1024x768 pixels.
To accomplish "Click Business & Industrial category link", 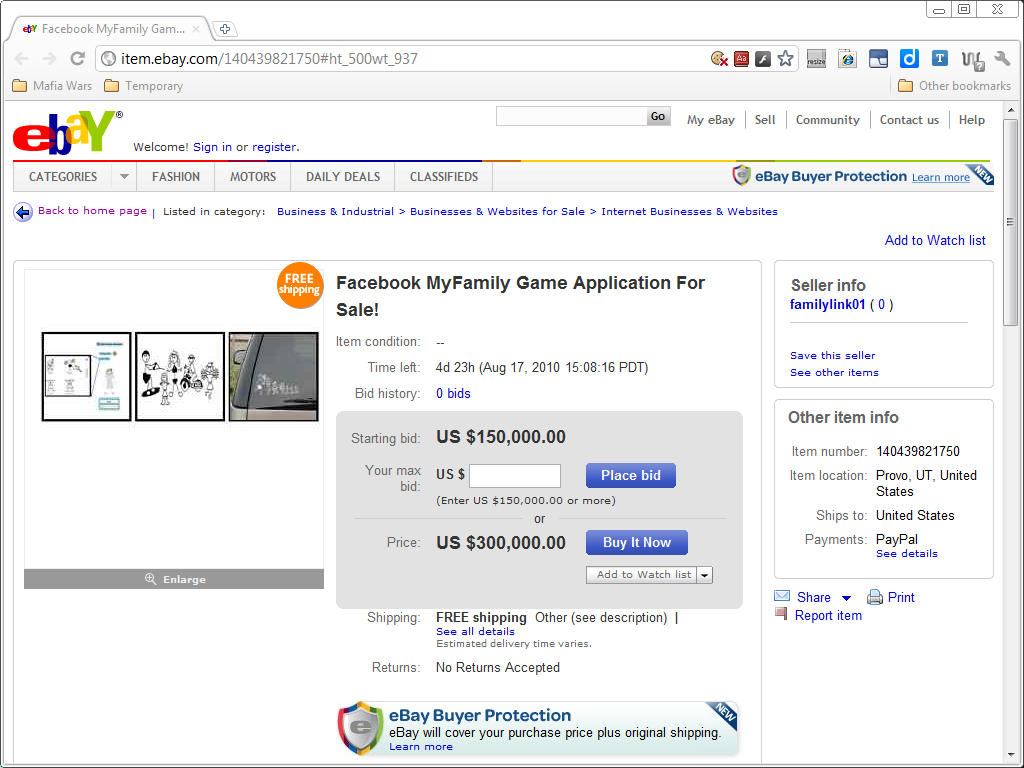I will tap(335, 212).
